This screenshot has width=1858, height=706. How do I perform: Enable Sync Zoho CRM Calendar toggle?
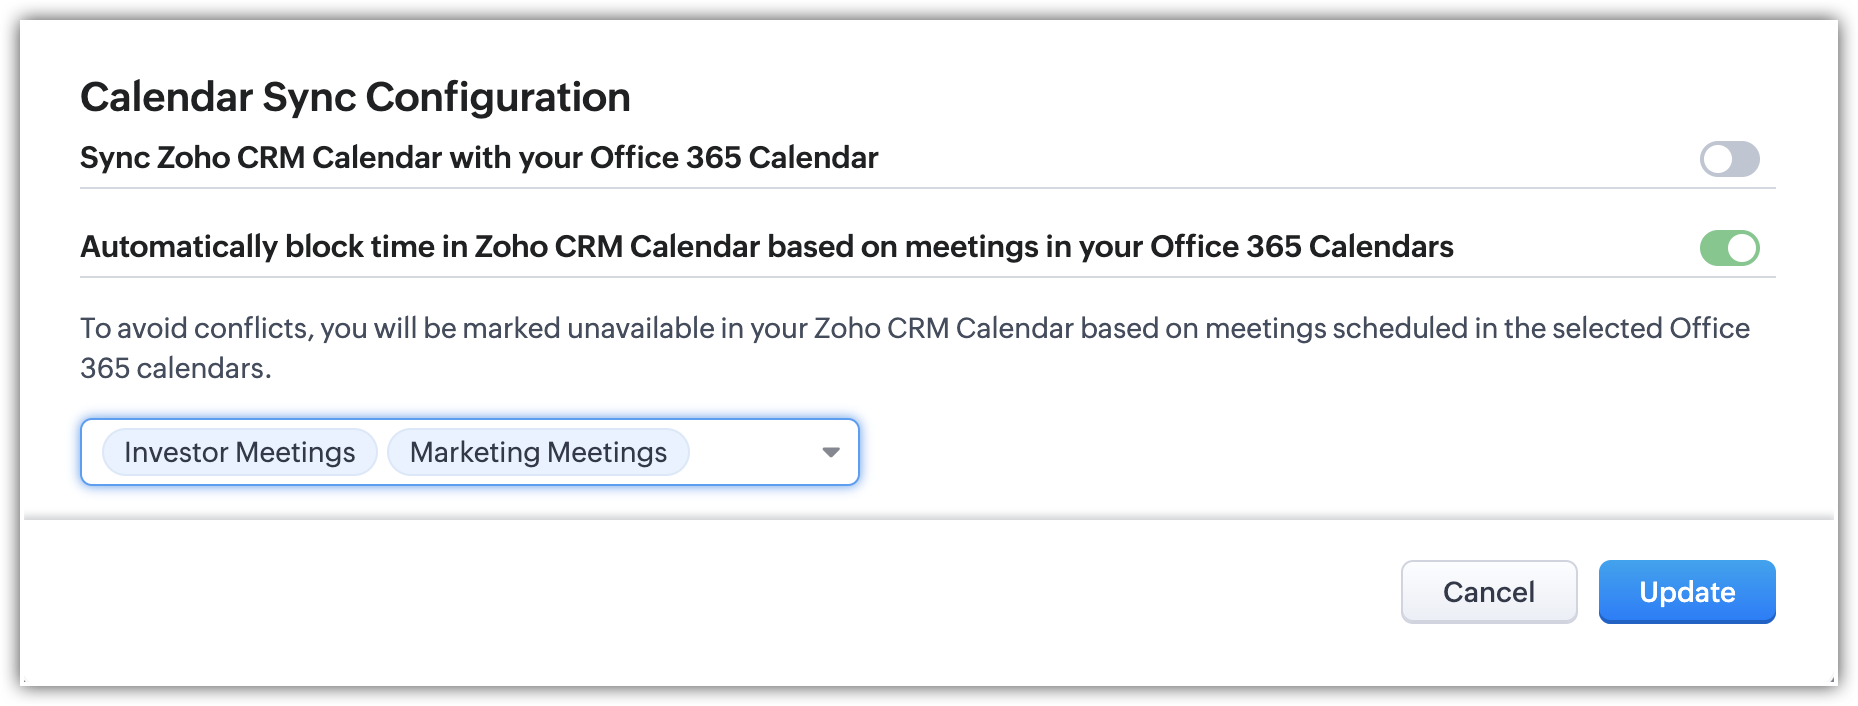(x=1729, y=159)
